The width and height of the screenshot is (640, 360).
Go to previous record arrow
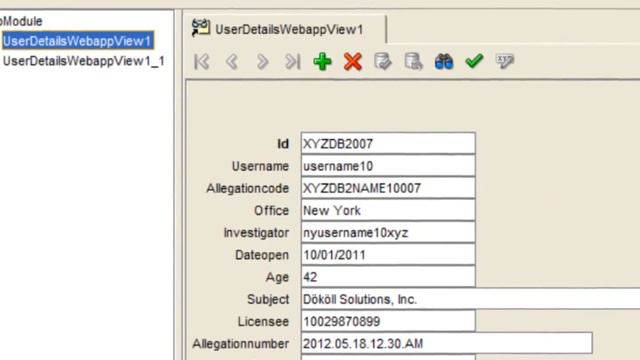[x=232, y=62]
